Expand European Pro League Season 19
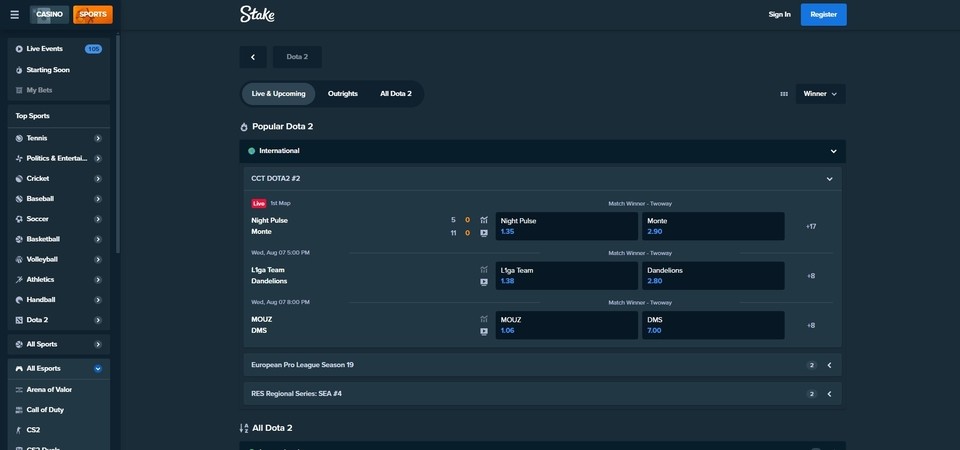 click(x=830, y=366)
